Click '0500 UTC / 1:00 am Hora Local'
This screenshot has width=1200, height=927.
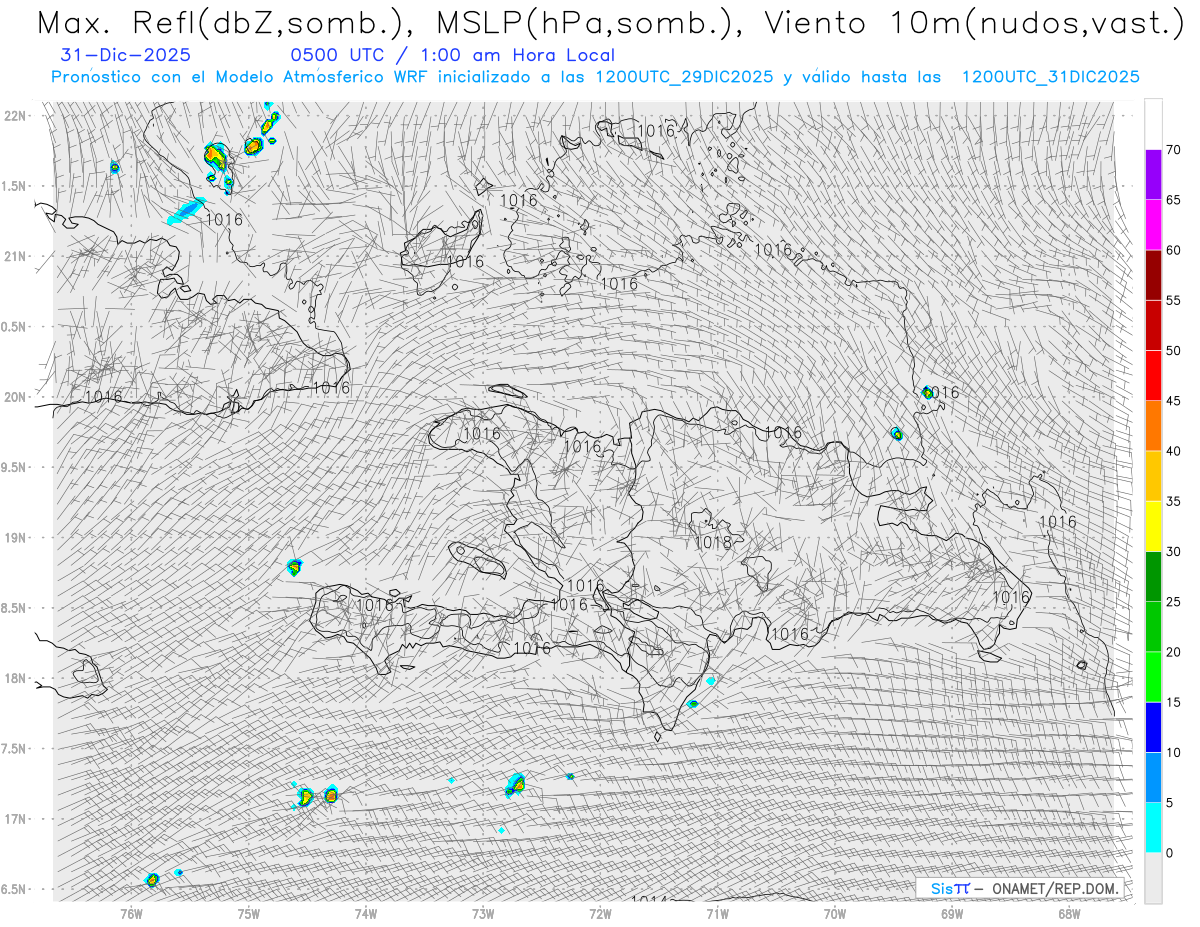453,56
